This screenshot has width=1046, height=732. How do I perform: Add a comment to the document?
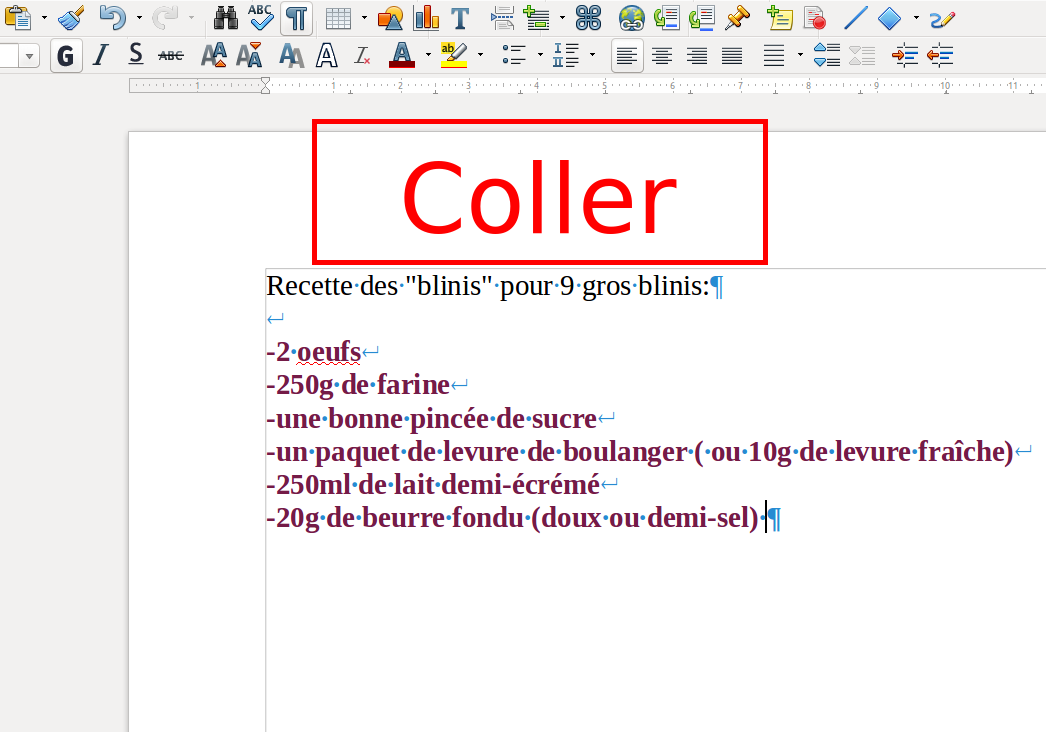[x=780, y=17]
